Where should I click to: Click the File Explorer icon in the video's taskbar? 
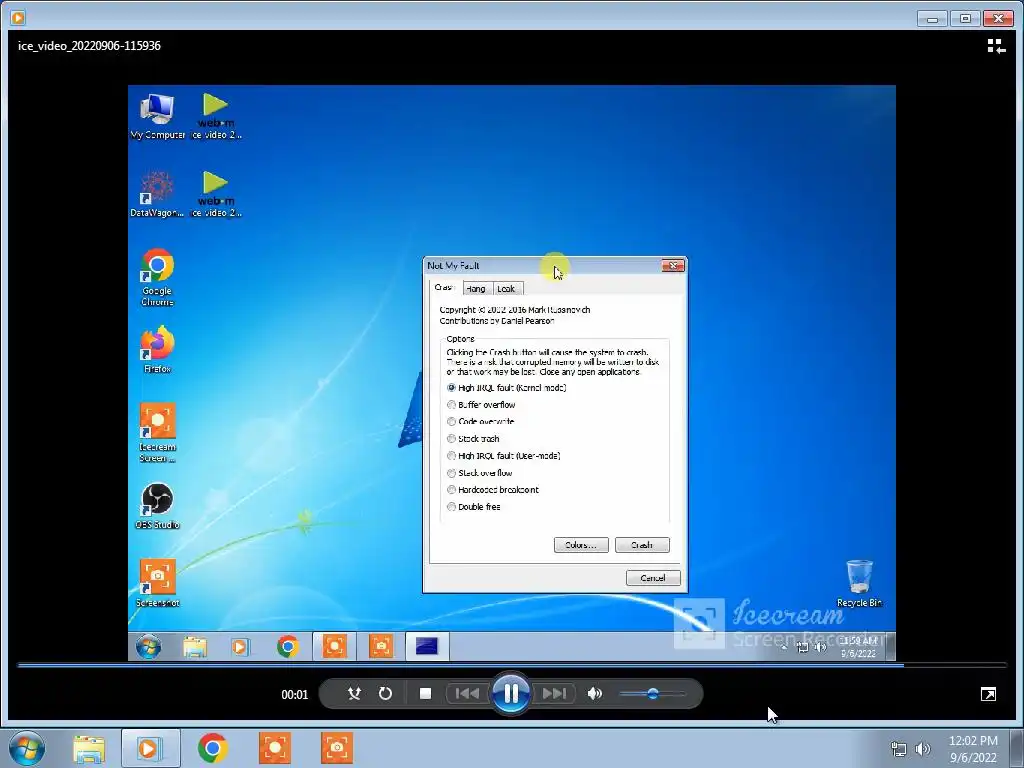(x=195, y=647)
